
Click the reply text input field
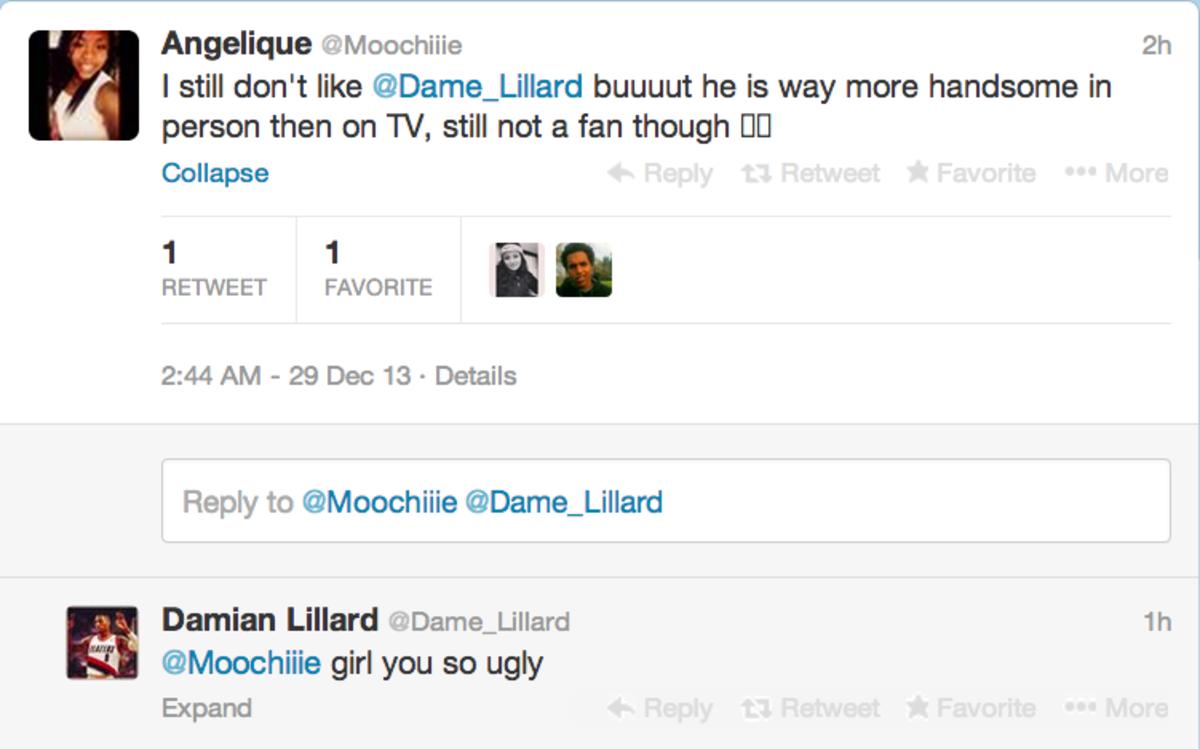[x=666, y=501]
